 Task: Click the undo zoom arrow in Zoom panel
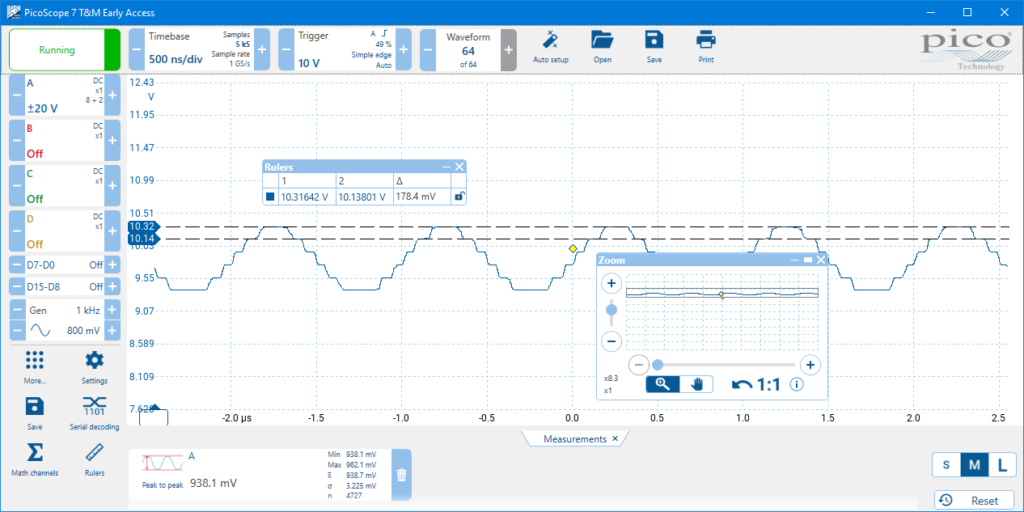(x=743, y=385)
